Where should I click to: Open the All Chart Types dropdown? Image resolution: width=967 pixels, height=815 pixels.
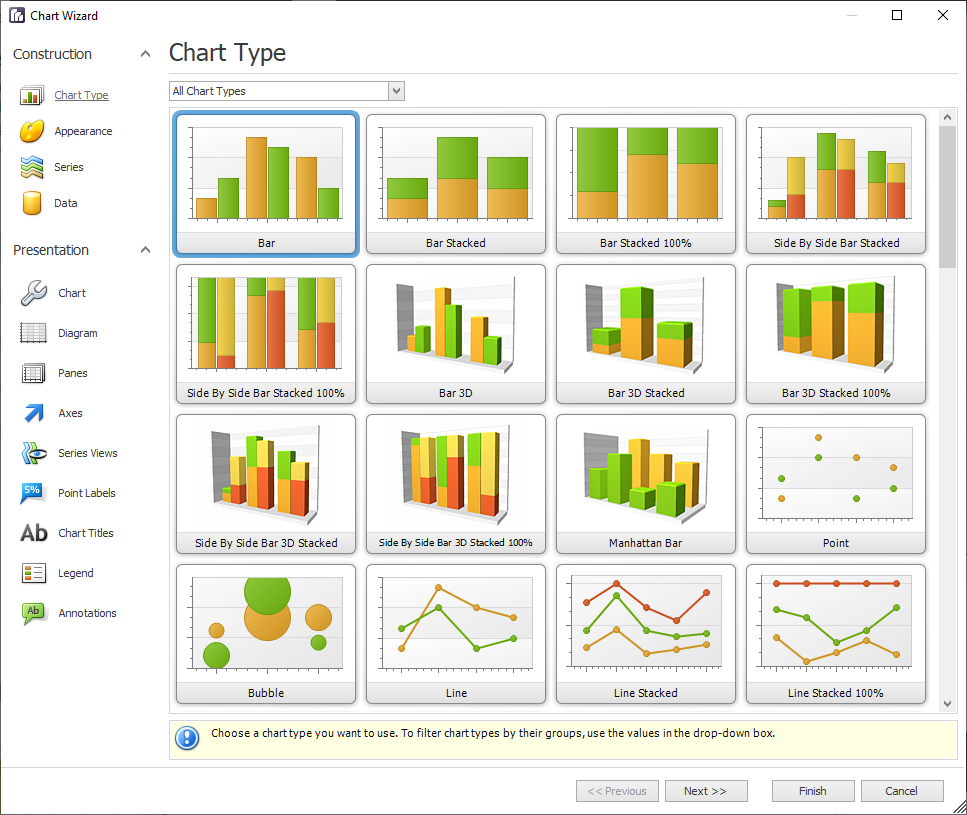click(x=397, y=90)
